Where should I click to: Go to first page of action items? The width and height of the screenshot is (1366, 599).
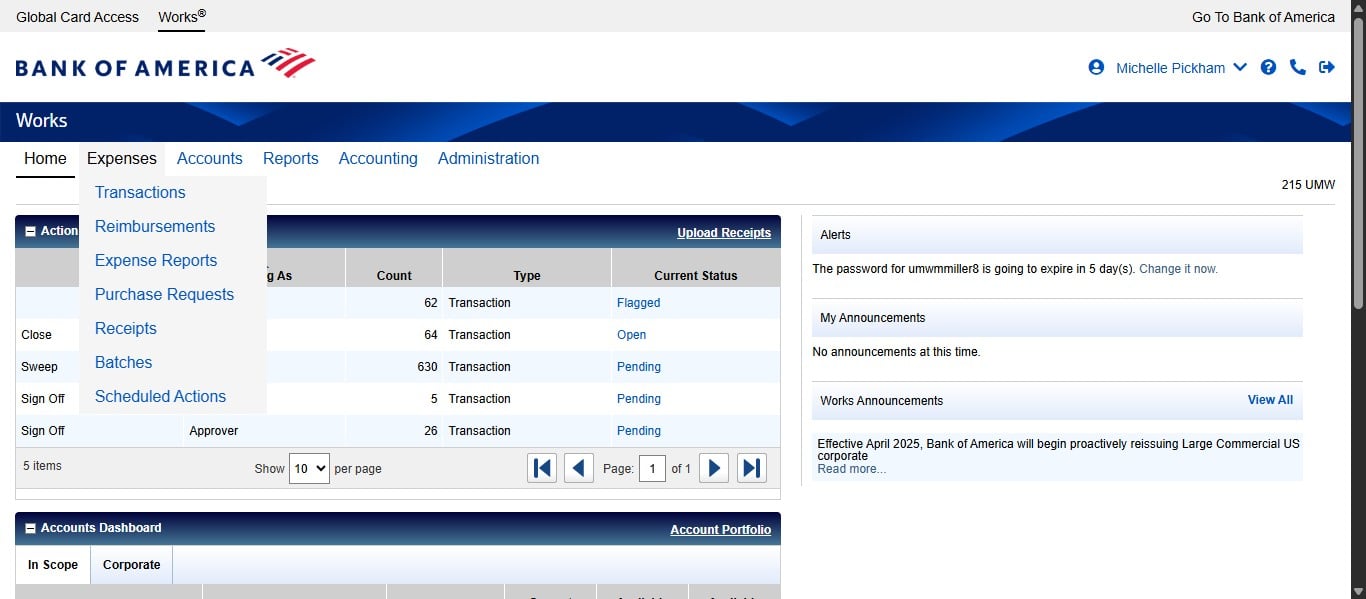(x=542, y=468)
